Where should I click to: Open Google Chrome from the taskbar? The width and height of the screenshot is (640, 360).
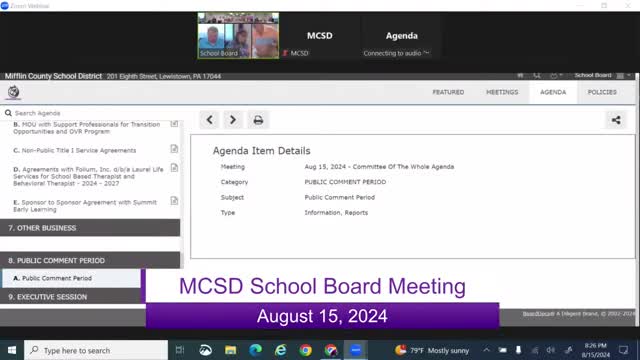305,350
